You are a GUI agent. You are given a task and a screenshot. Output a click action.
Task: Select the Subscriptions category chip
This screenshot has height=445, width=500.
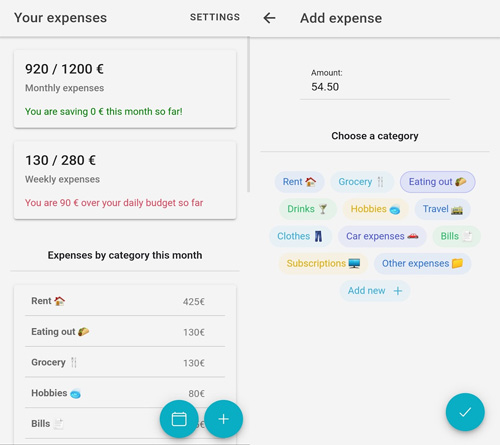(323, 264)
